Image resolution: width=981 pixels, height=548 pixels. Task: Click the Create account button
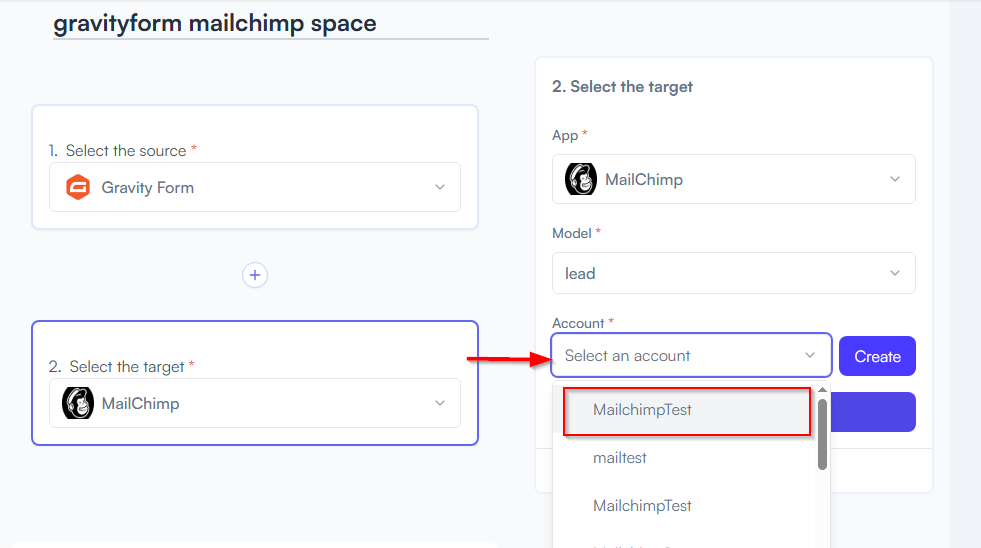(x=877, y=356)
